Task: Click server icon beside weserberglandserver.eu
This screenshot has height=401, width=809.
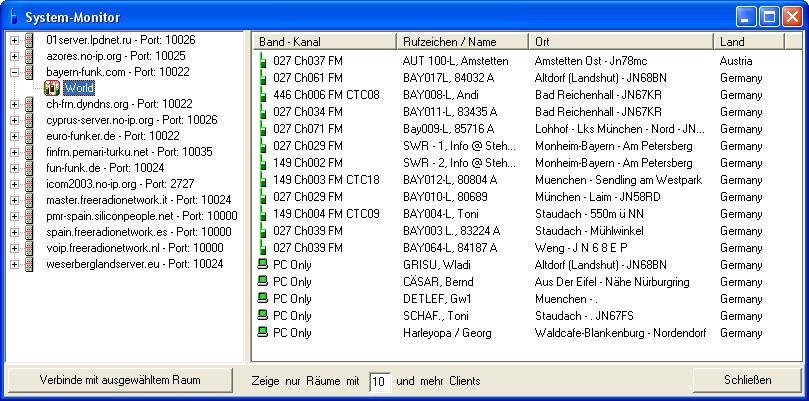Action: tap(30, 264)
